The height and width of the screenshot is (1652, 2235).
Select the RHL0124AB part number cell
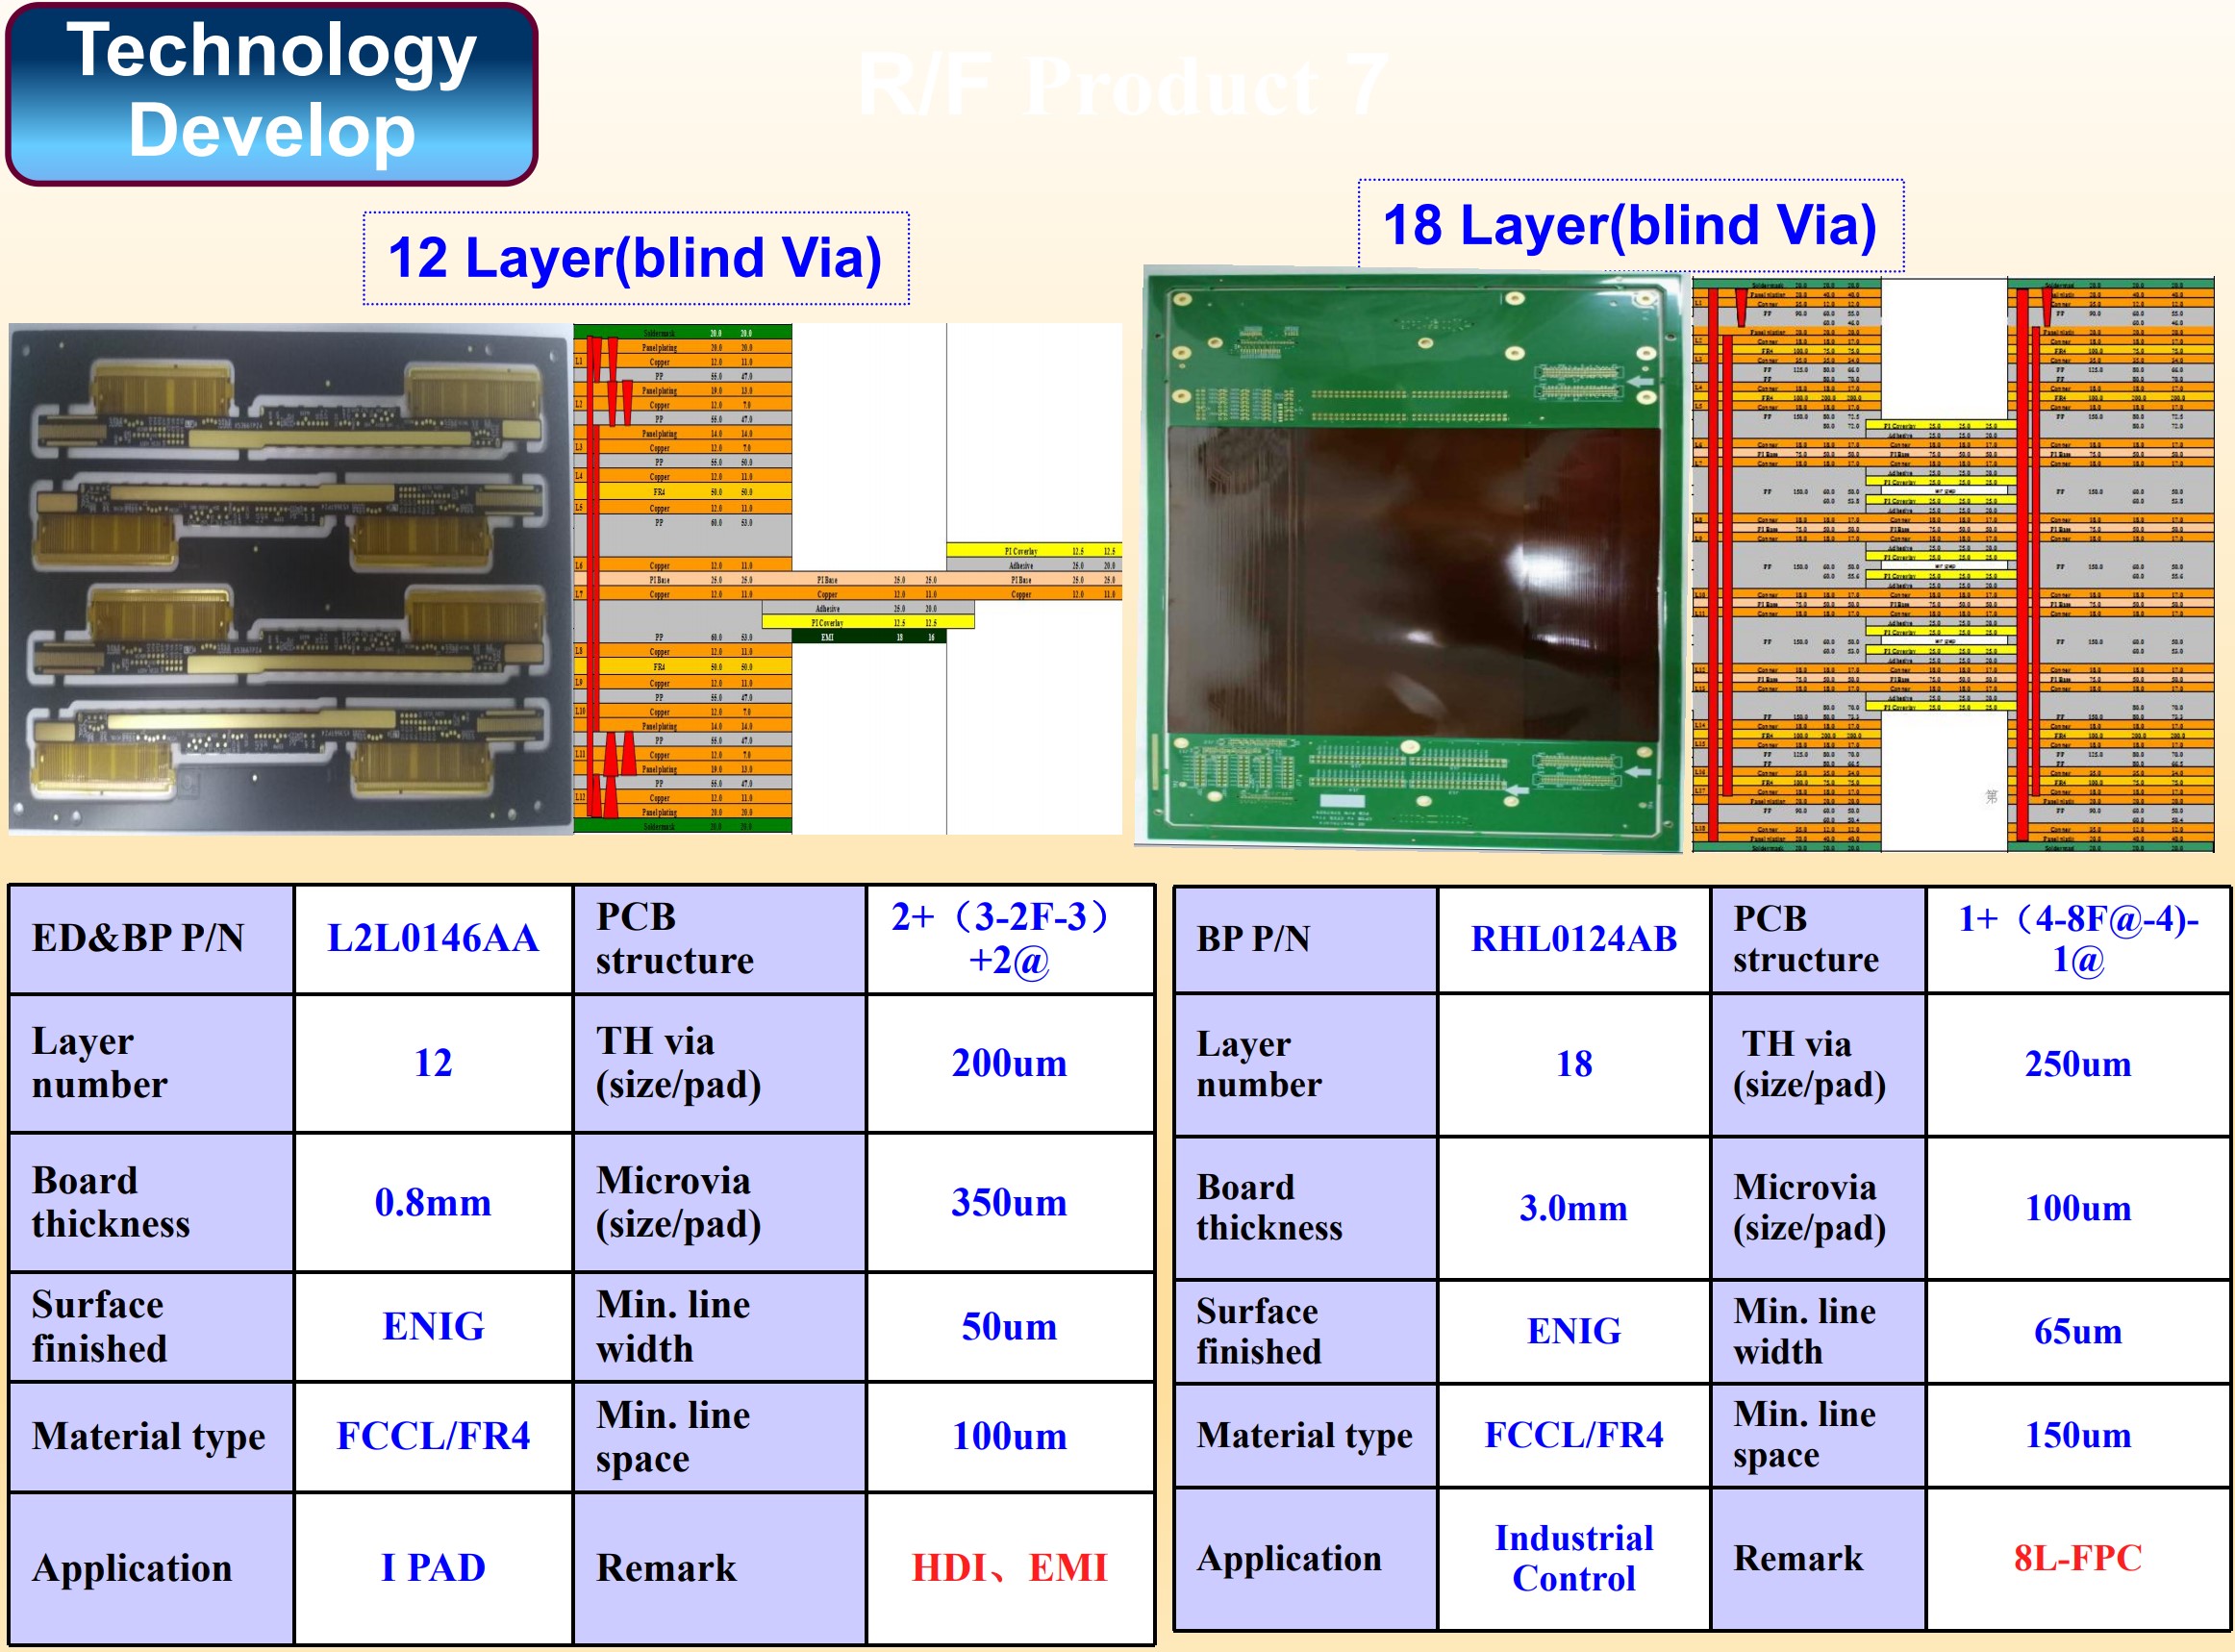[x=1573, y=939]
